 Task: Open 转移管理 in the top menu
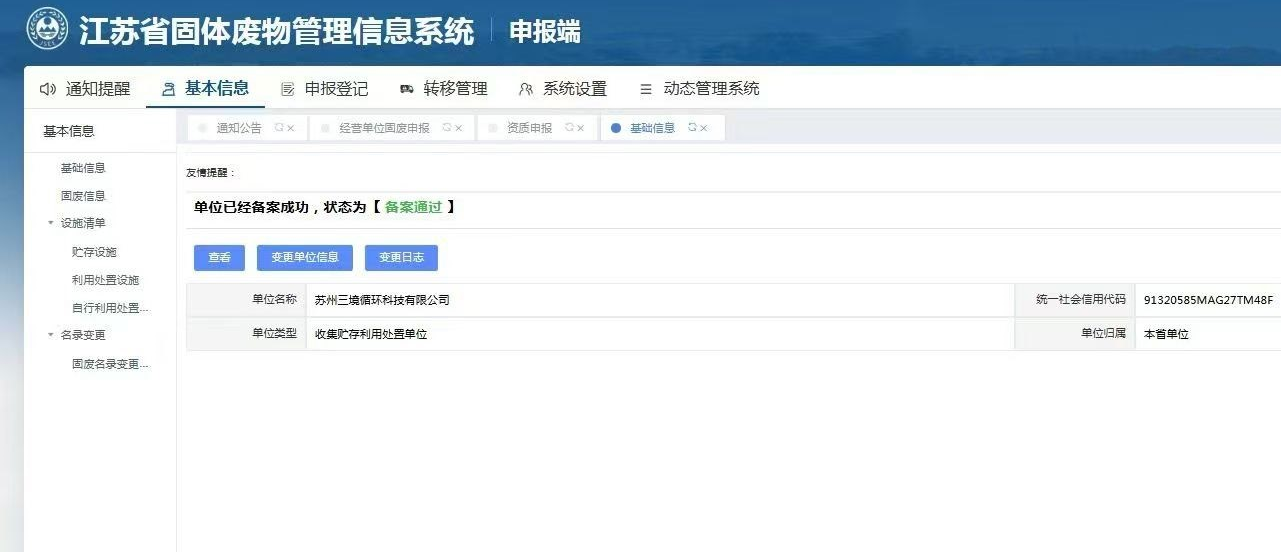[x=456, y=89]
